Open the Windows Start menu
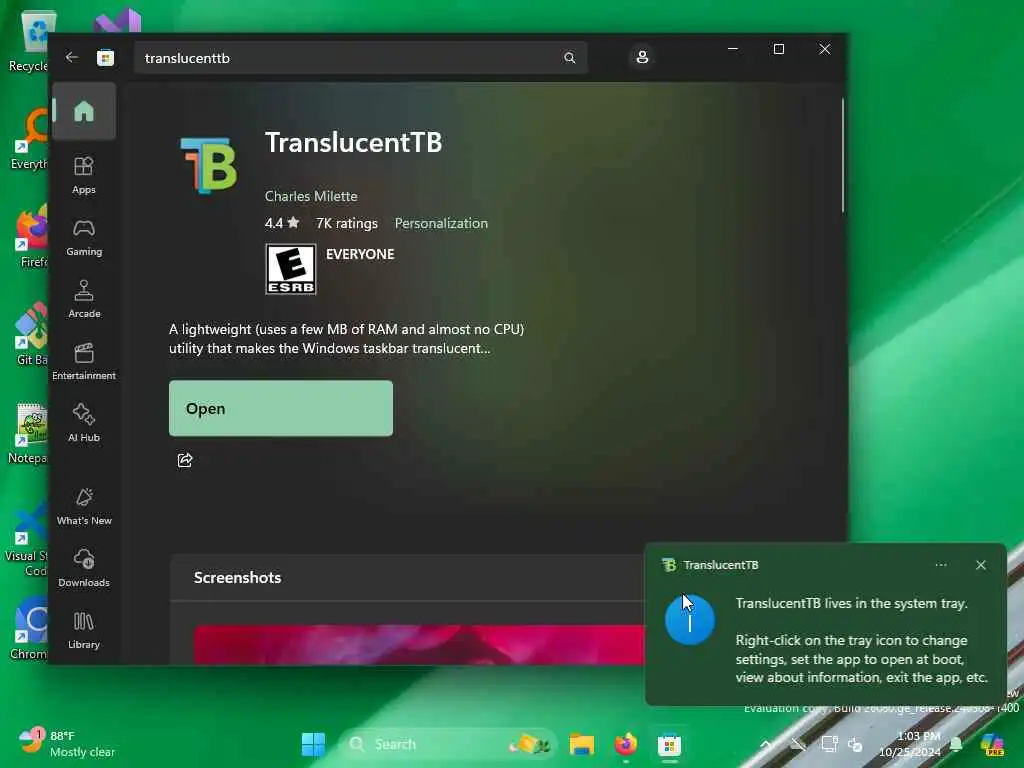 [313, 744]
